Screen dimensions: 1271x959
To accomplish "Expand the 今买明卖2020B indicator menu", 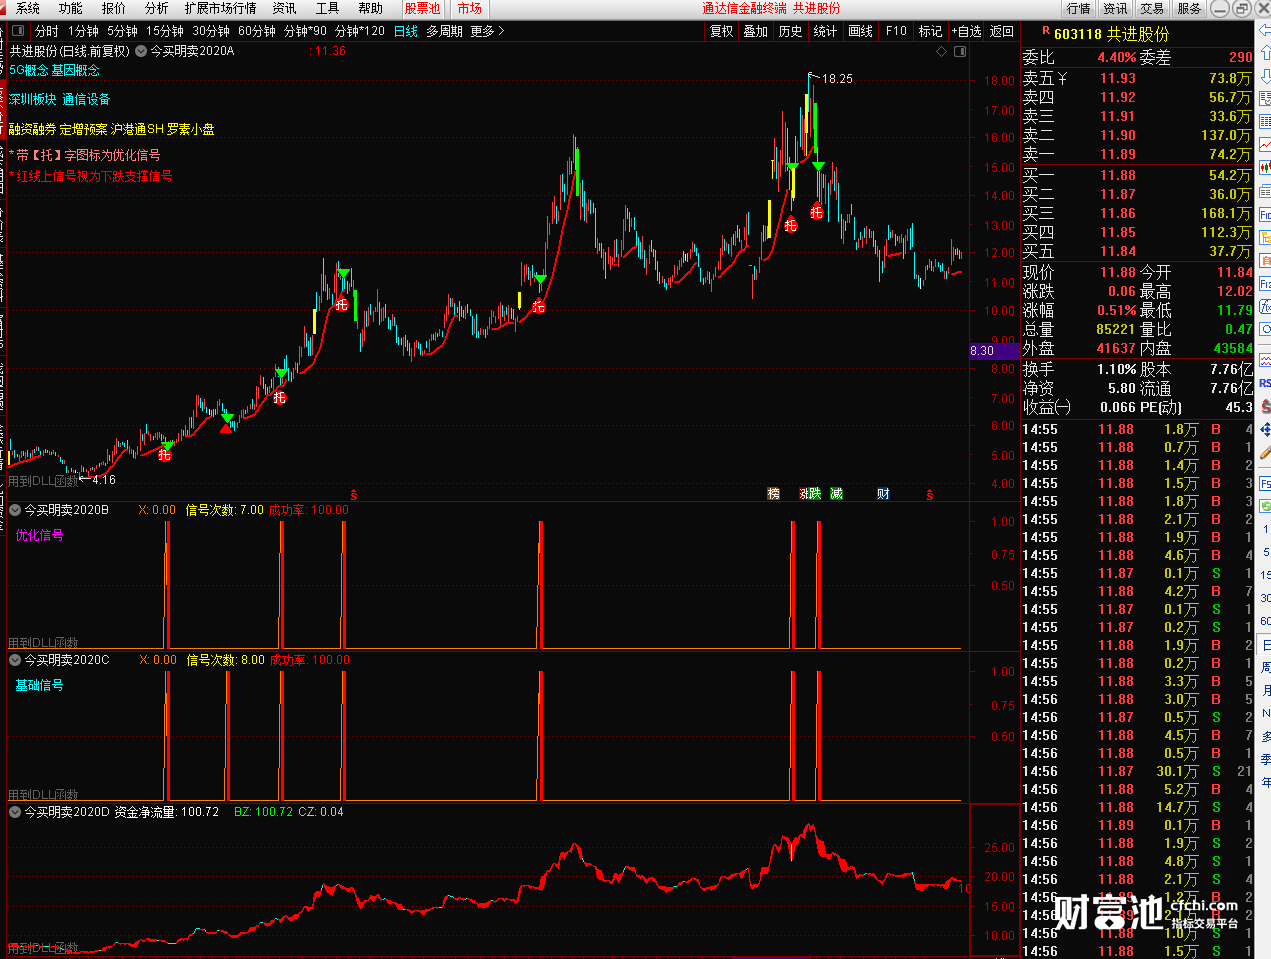I will coord(15,510).
